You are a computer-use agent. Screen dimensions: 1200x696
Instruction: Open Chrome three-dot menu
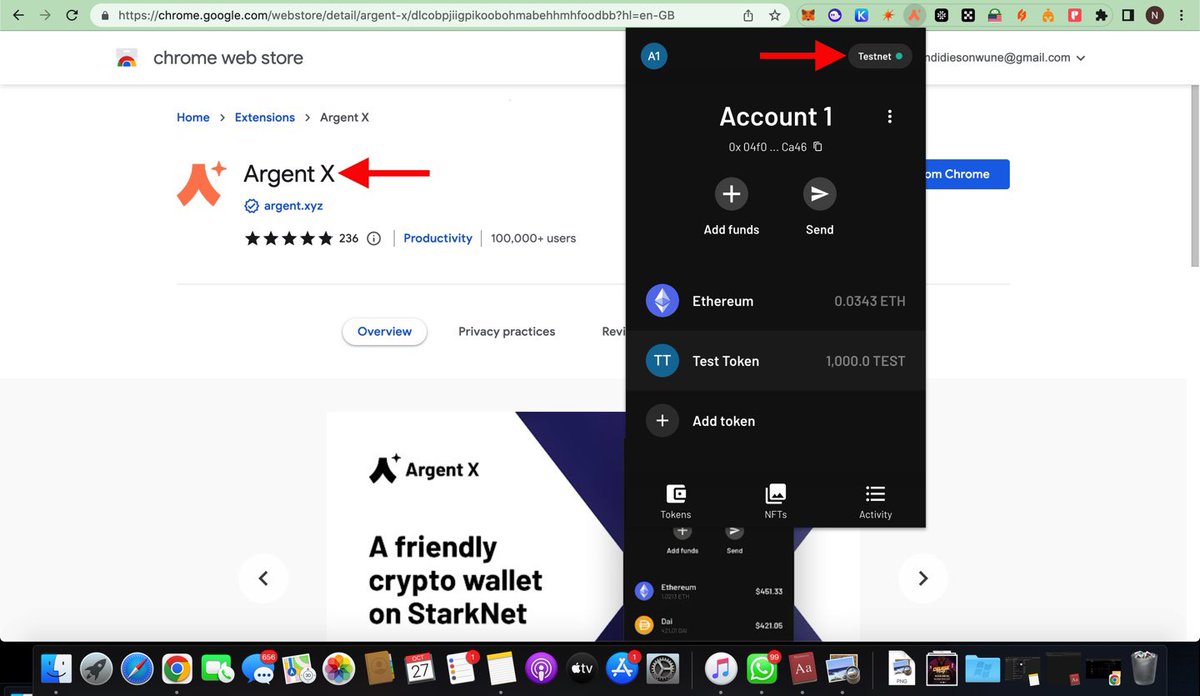(x=1184, y=16)
